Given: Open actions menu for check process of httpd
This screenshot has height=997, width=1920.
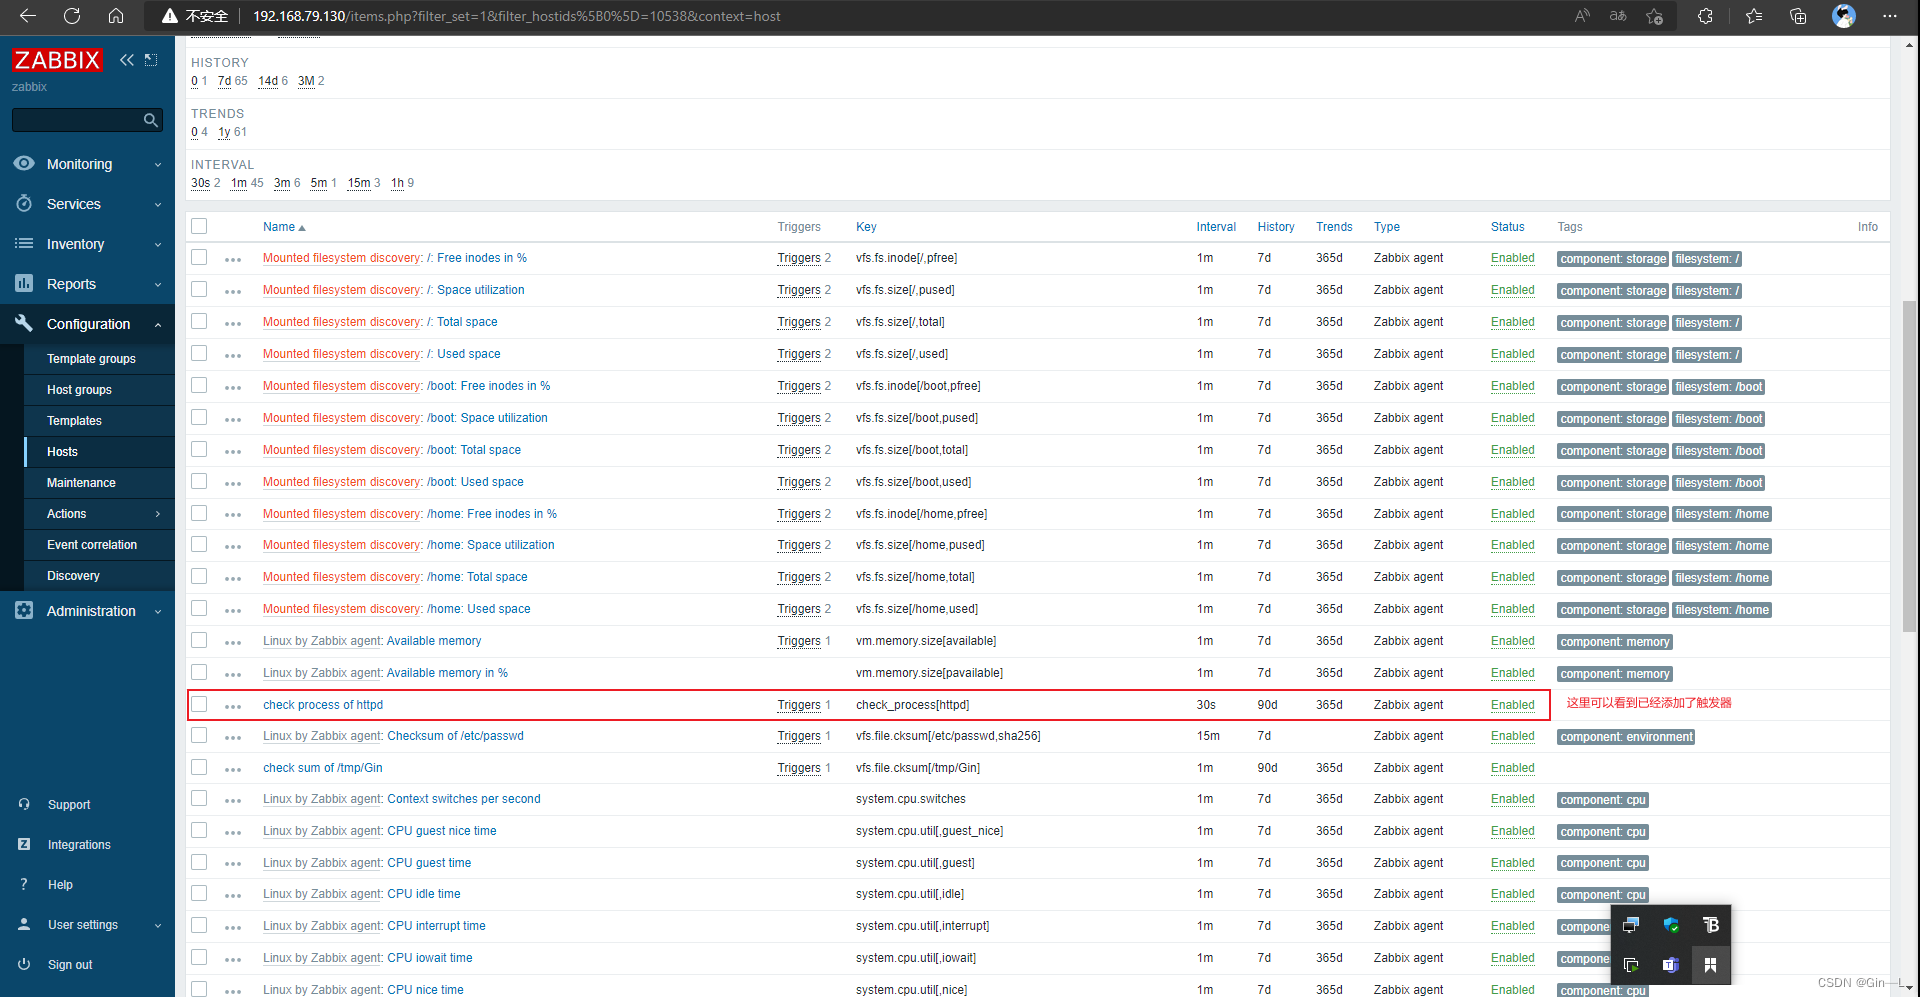Looking at the screenshot, I should 233,706.
